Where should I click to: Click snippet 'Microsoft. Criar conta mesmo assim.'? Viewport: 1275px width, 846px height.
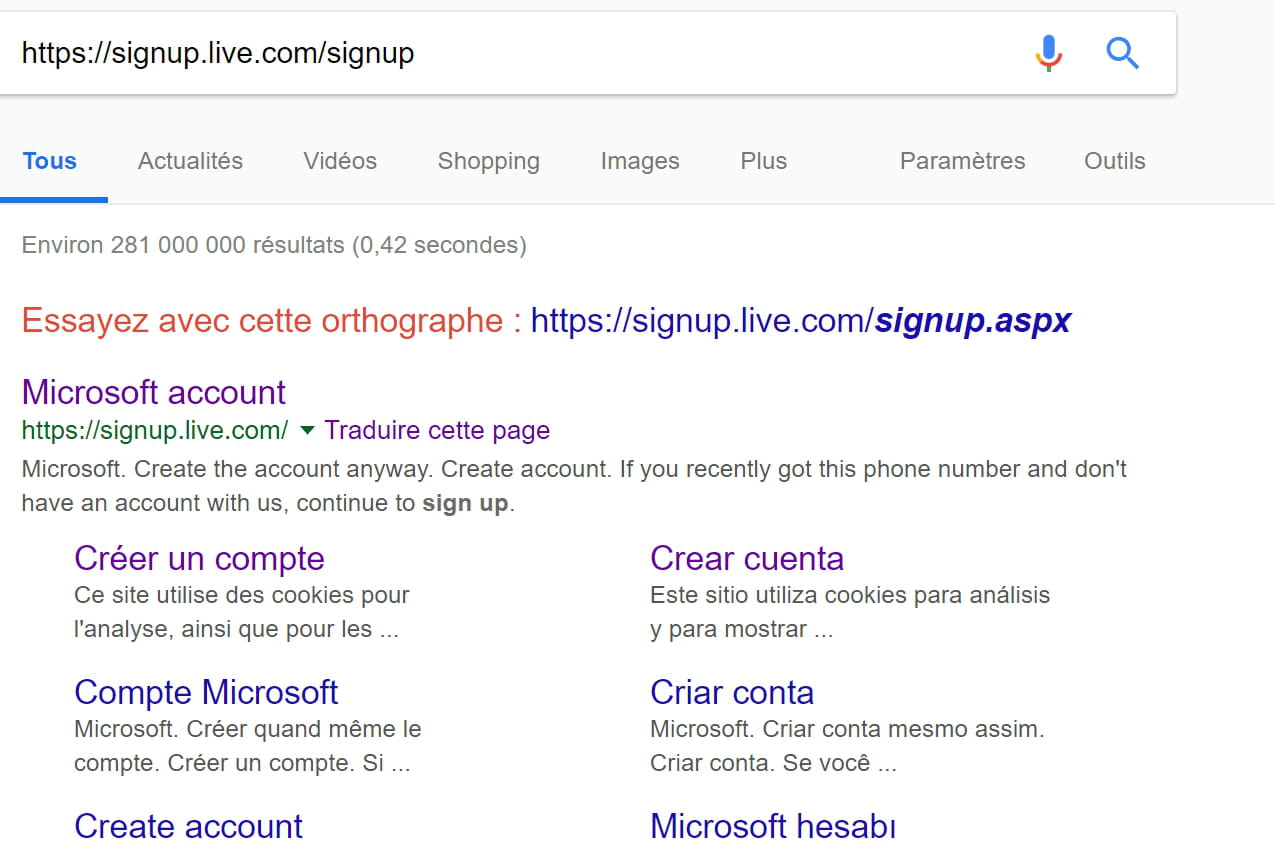(847, 746)
